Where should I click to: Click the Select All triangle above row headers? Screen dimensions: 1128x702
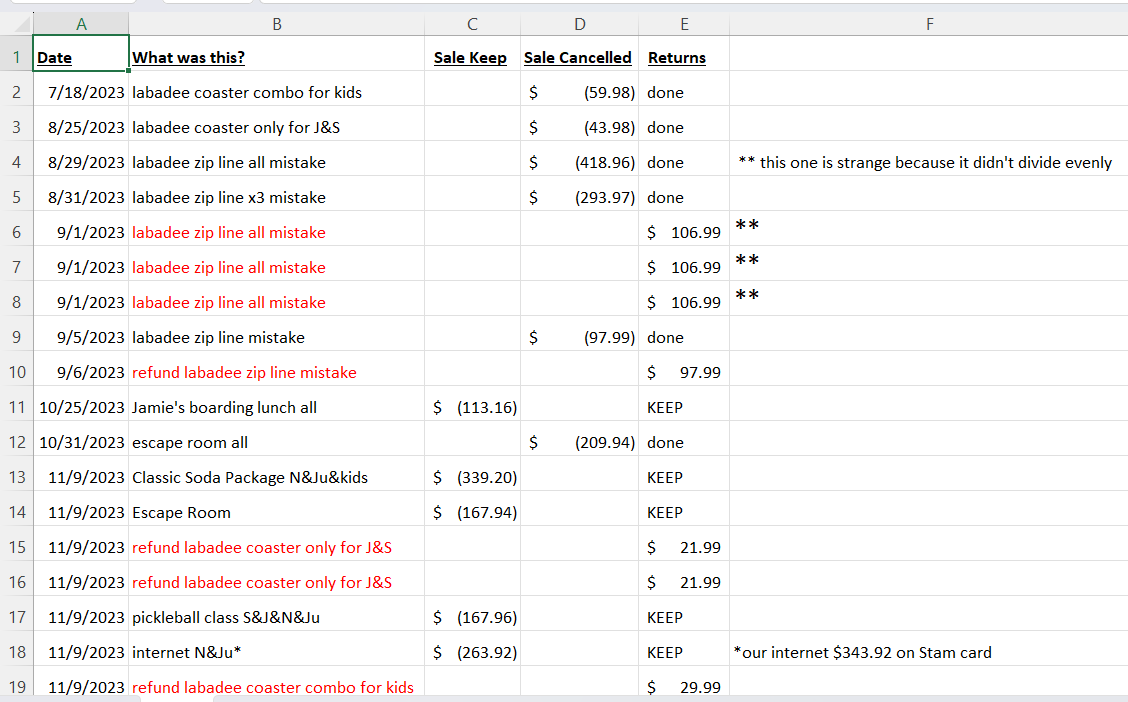click(x=18, y=20)
